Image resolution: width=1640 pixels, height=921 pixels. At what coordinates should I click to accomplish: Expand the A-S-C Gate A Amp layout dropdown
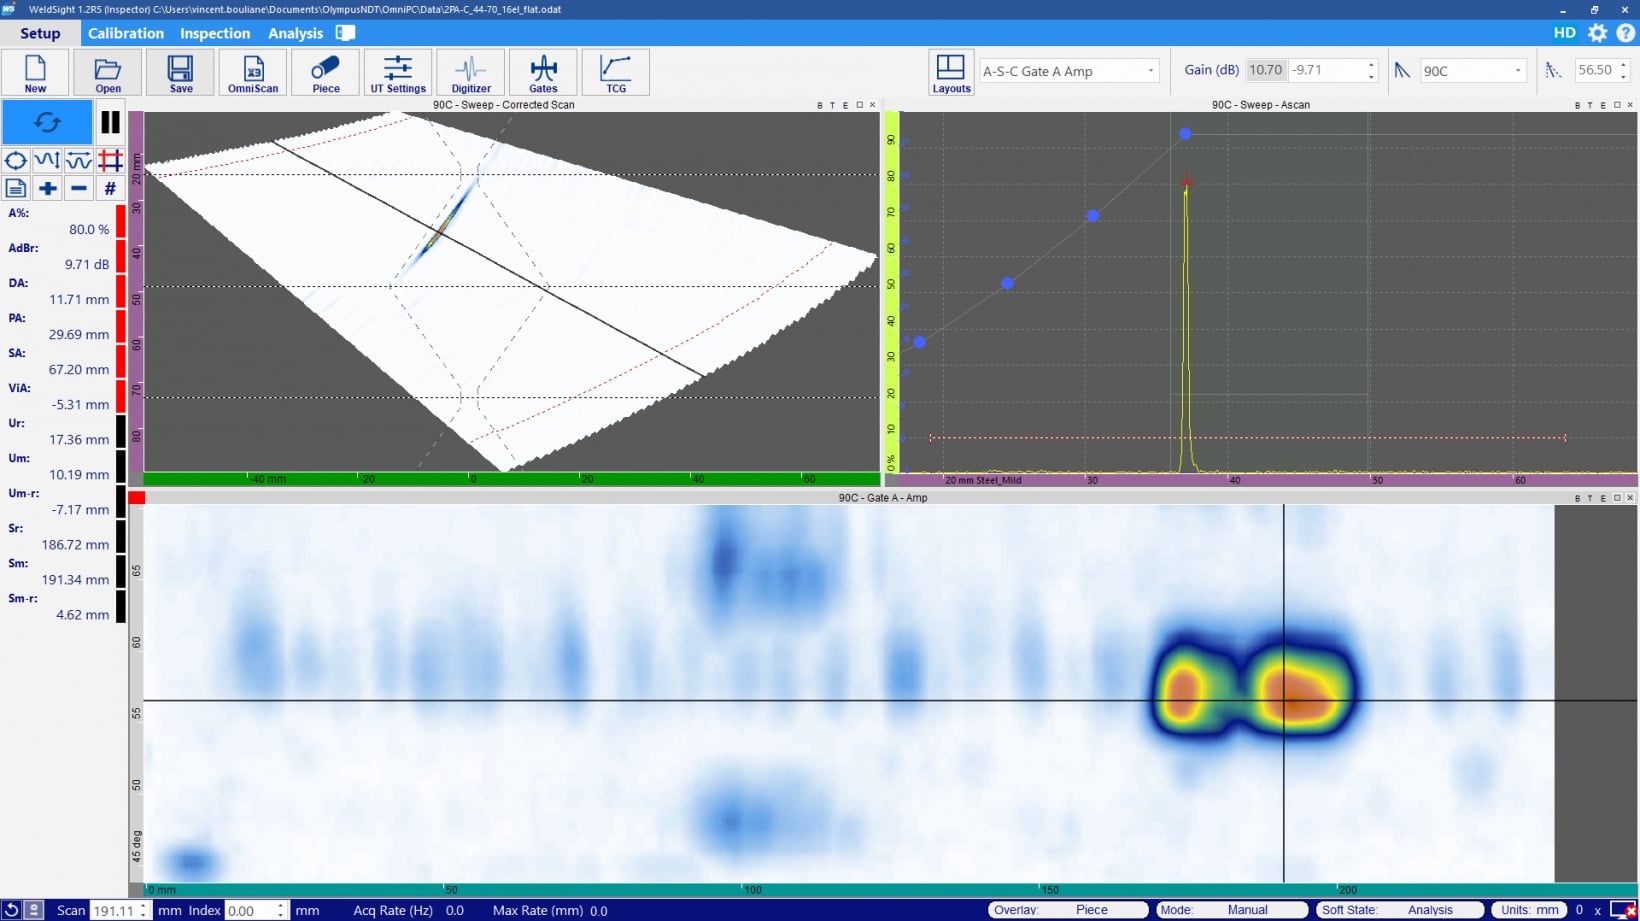(x=1067, y=71)
